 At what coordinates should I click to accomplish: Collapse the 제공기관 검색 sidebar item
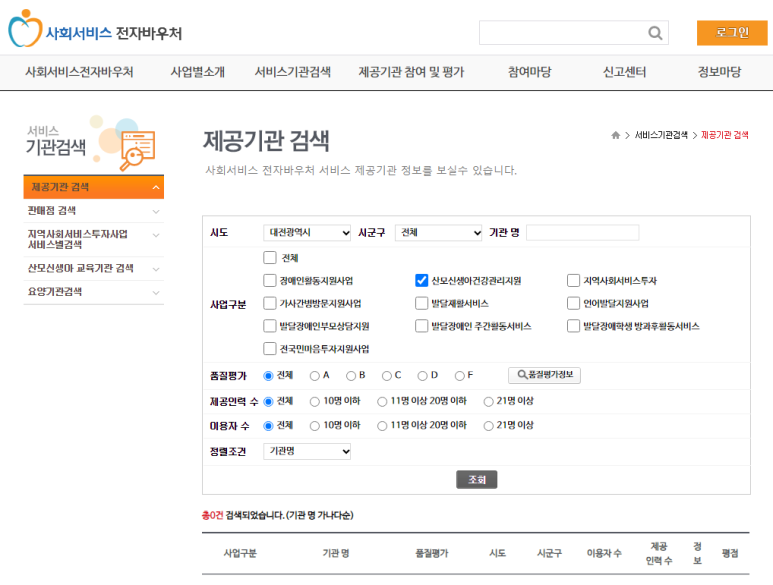coord(94,187)
